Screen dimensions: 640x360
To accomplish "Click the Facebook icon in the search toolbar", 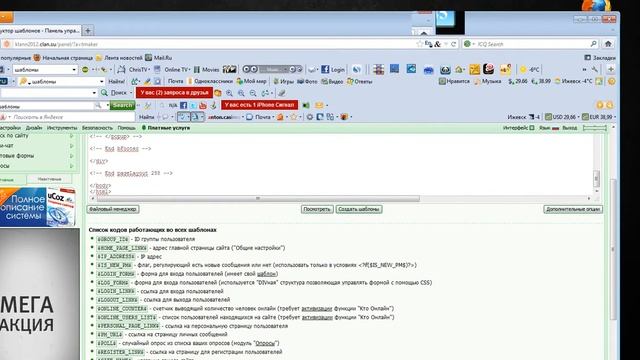I will click(183, 105).
